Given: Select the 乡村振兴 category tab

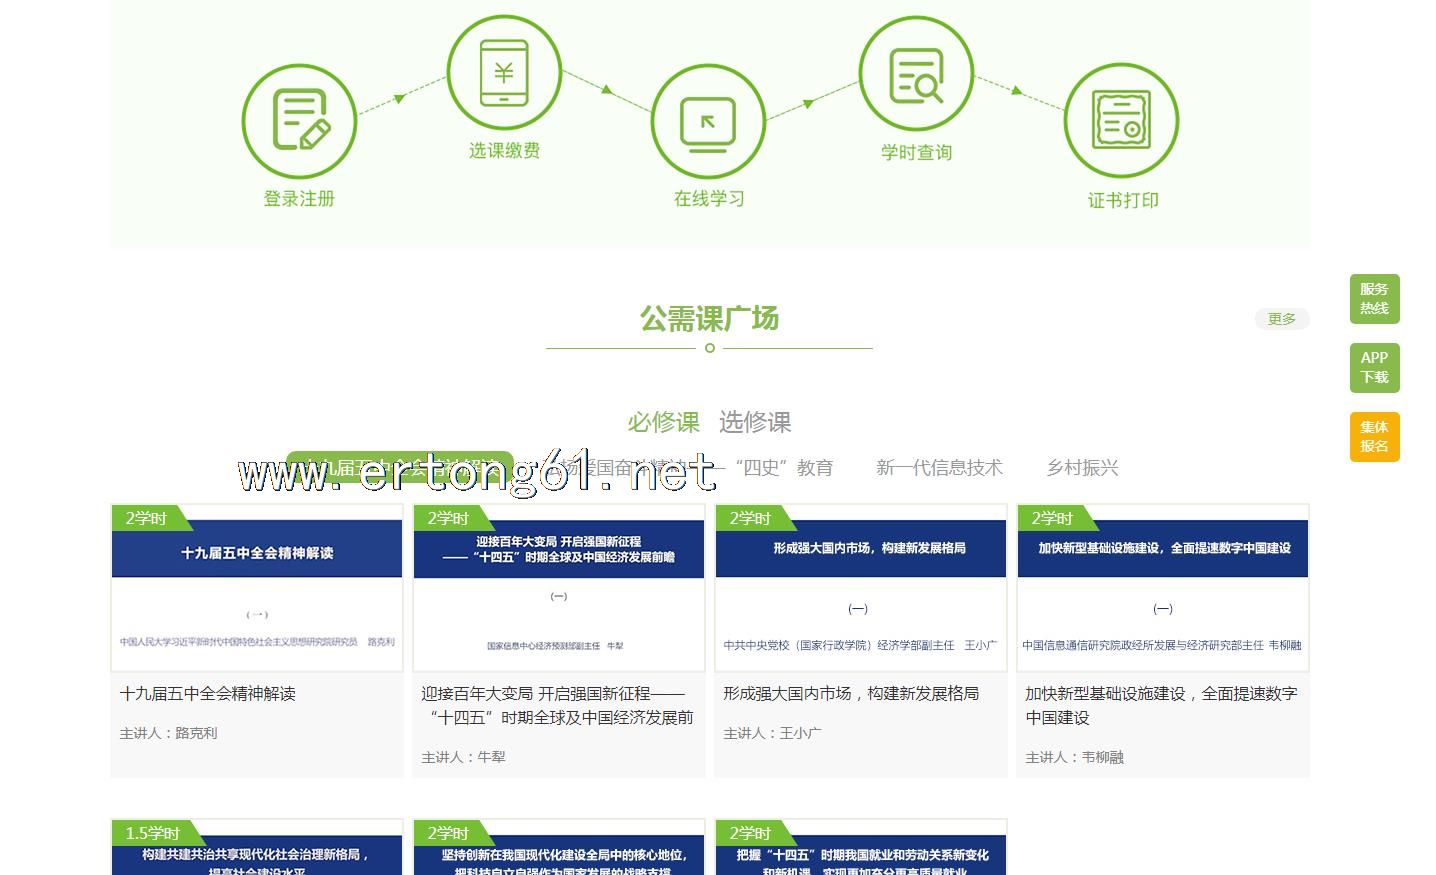Looking at the screenshot, I should click(x=1082, y=468).
